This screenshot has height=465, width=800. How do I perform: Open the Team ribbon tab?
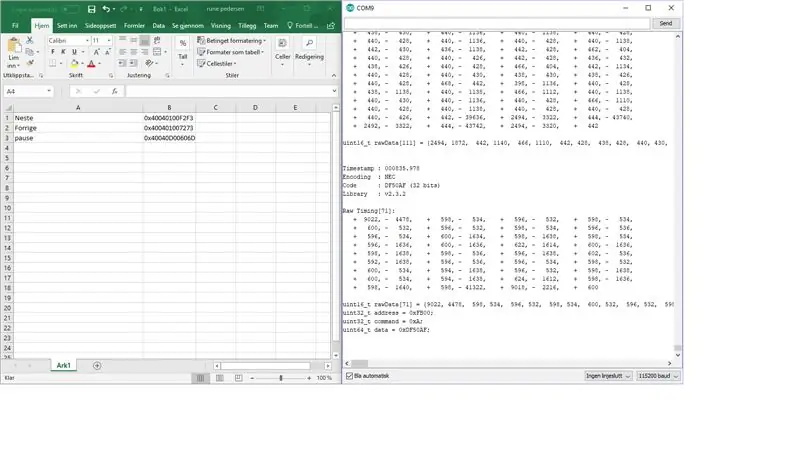click(x=270, y=26)
